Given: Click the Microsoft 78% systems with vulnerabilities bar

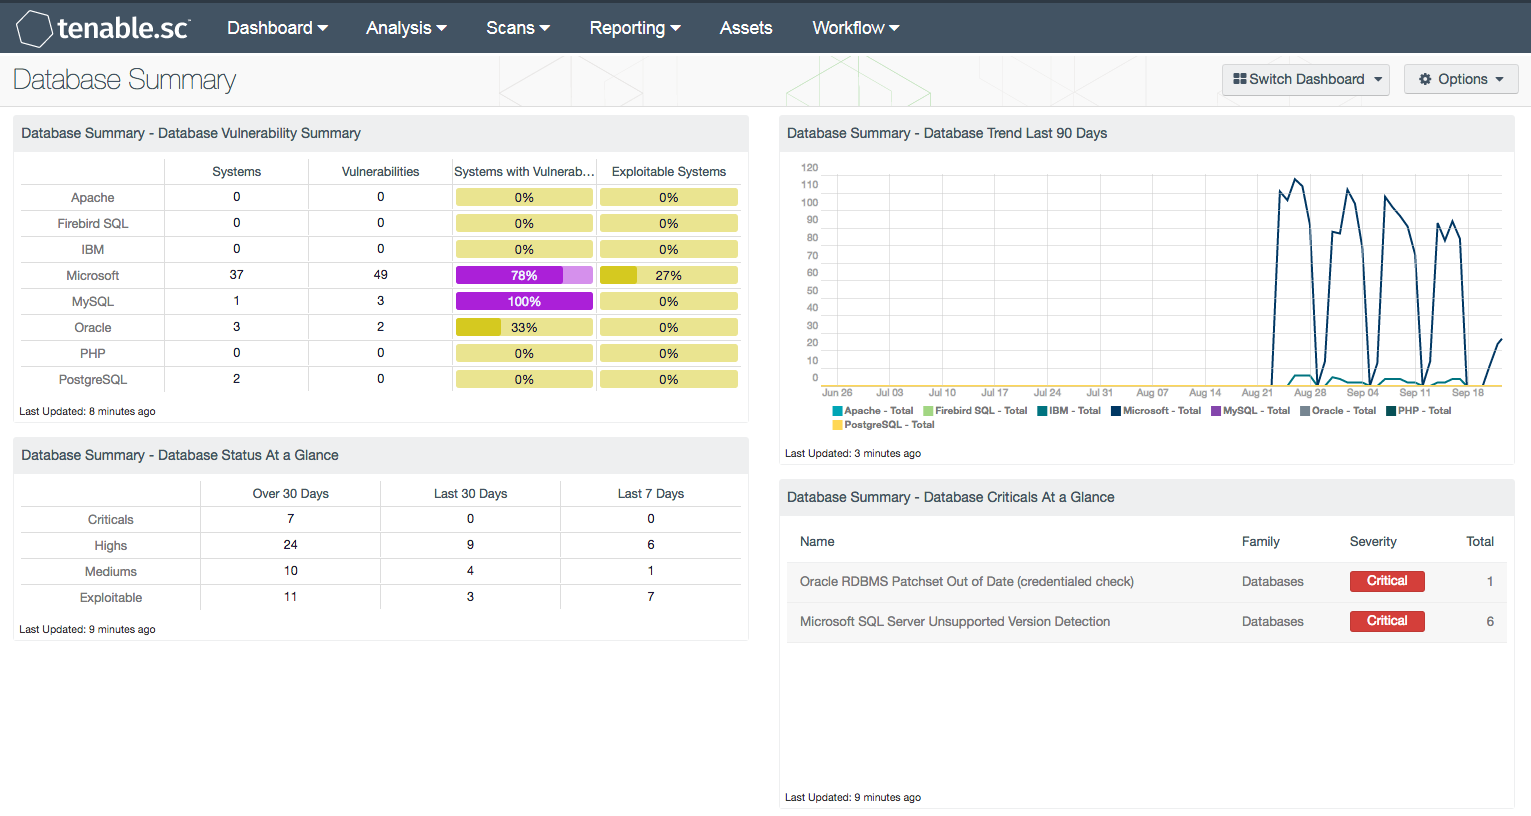Looking at the screenshot, I should tap(524, 275).
